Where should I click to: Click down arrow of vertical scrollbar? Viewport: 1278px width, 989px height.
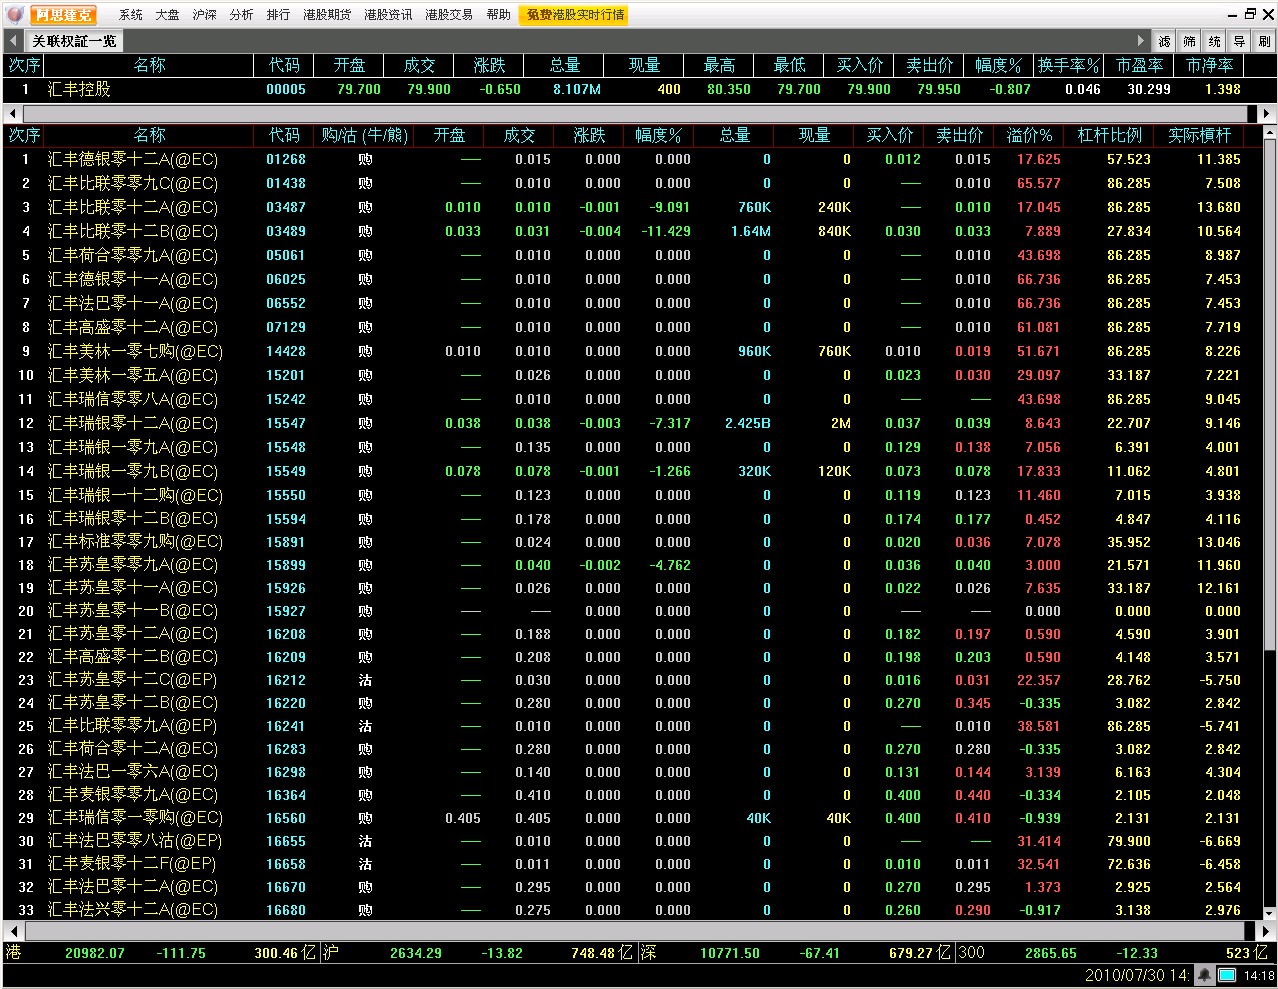pyautogui.click(x=1270, y=913)
